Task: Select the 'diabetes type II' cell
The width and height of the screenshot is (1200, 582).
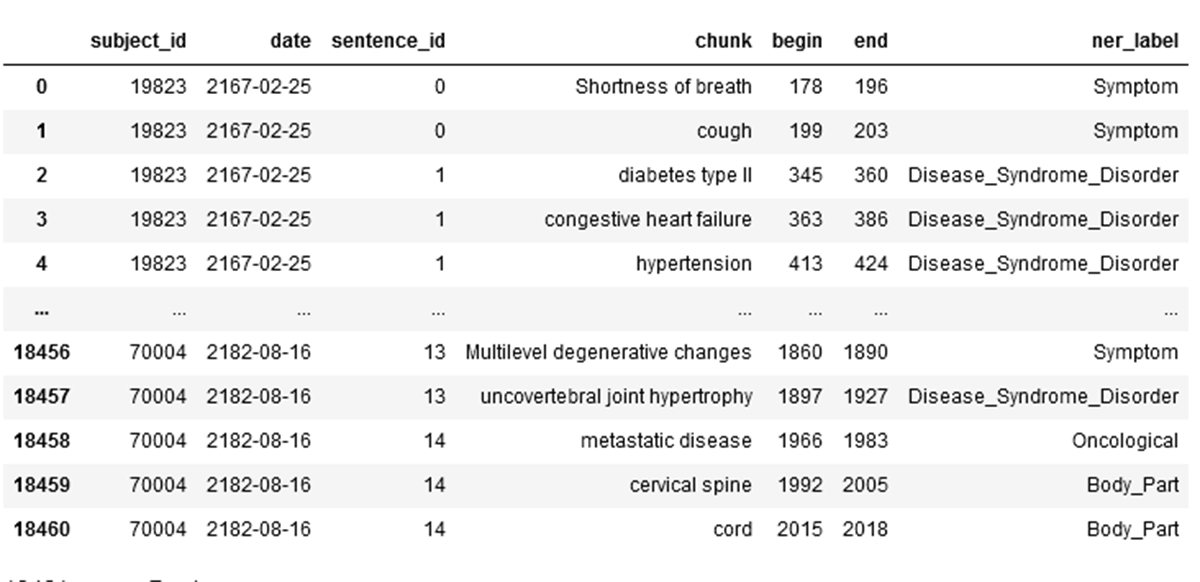Action: 685,175
